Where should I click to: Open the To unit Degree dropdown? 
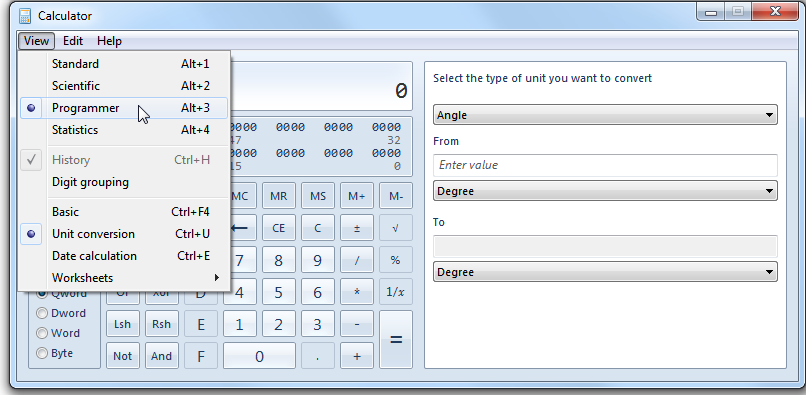(x=605, y=272)
